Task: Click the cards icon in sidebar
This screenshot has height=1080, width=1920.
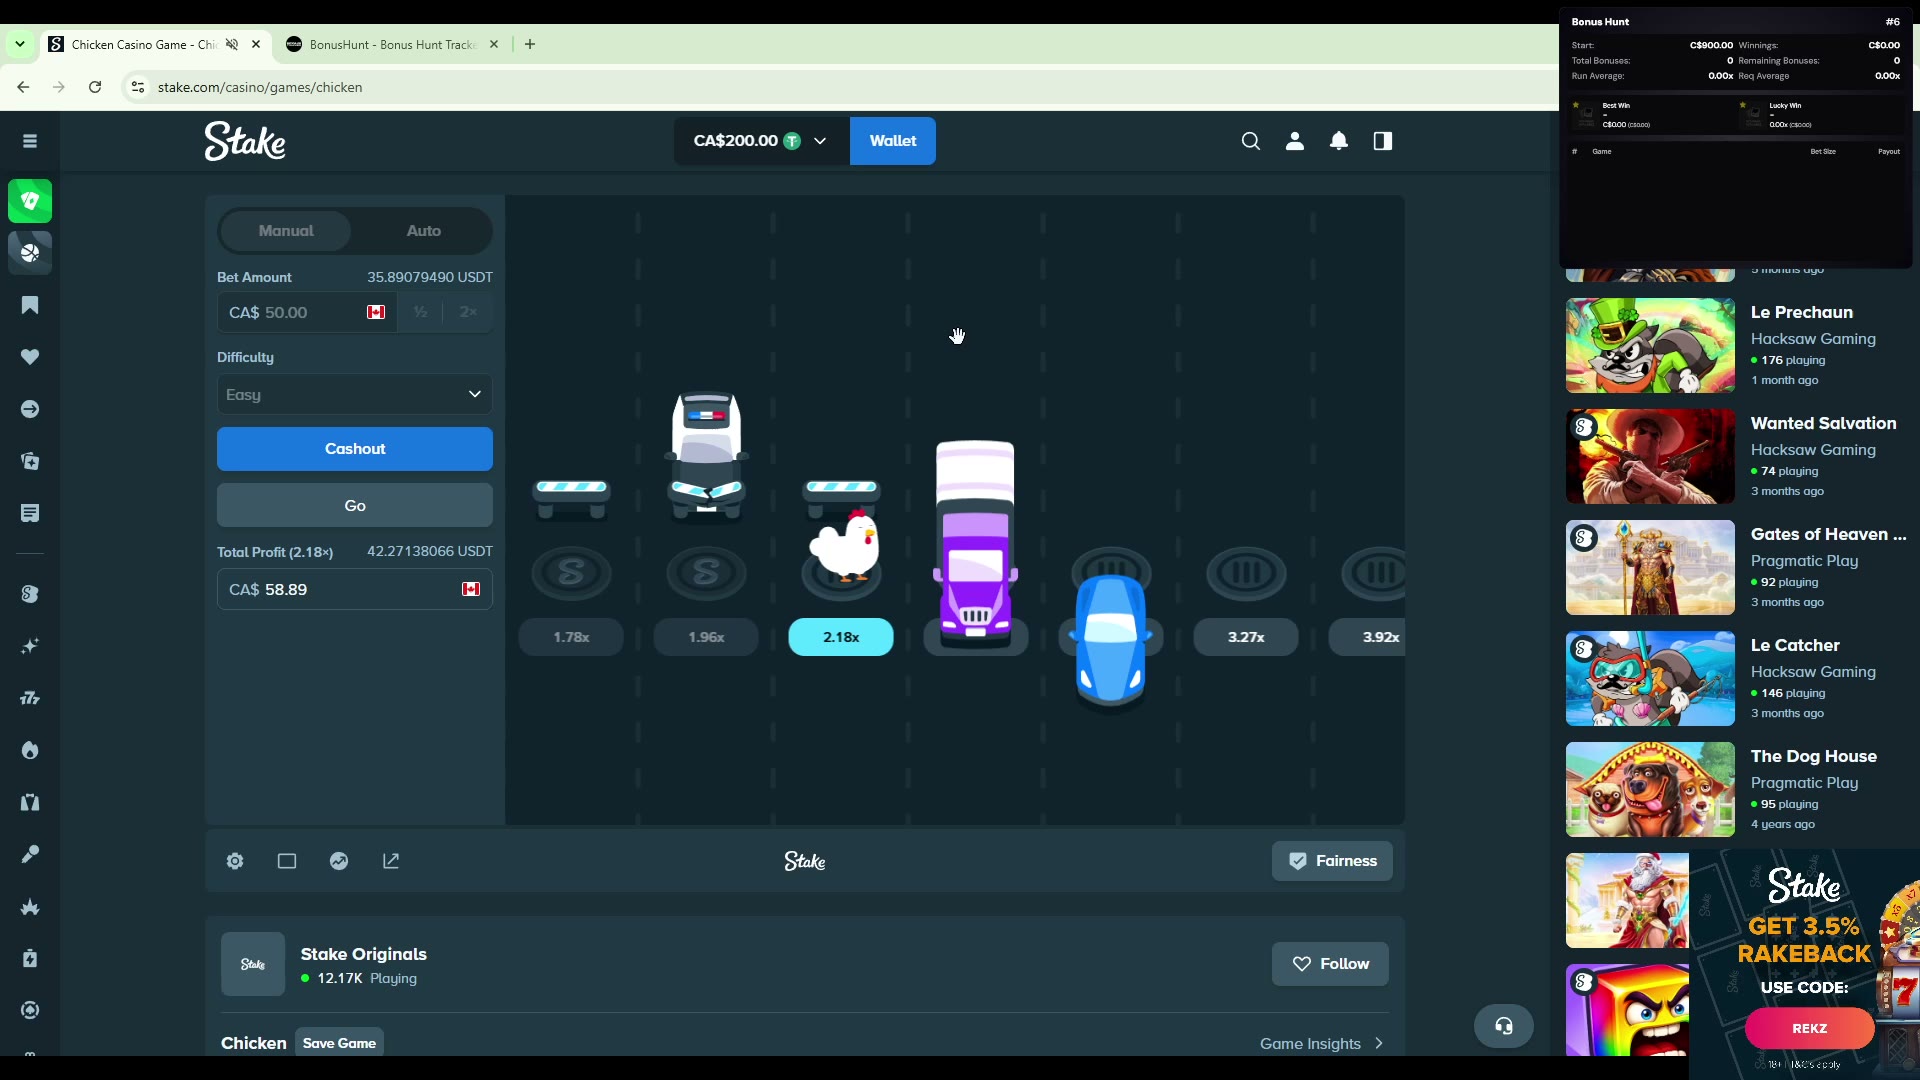Action: [30, 461]
